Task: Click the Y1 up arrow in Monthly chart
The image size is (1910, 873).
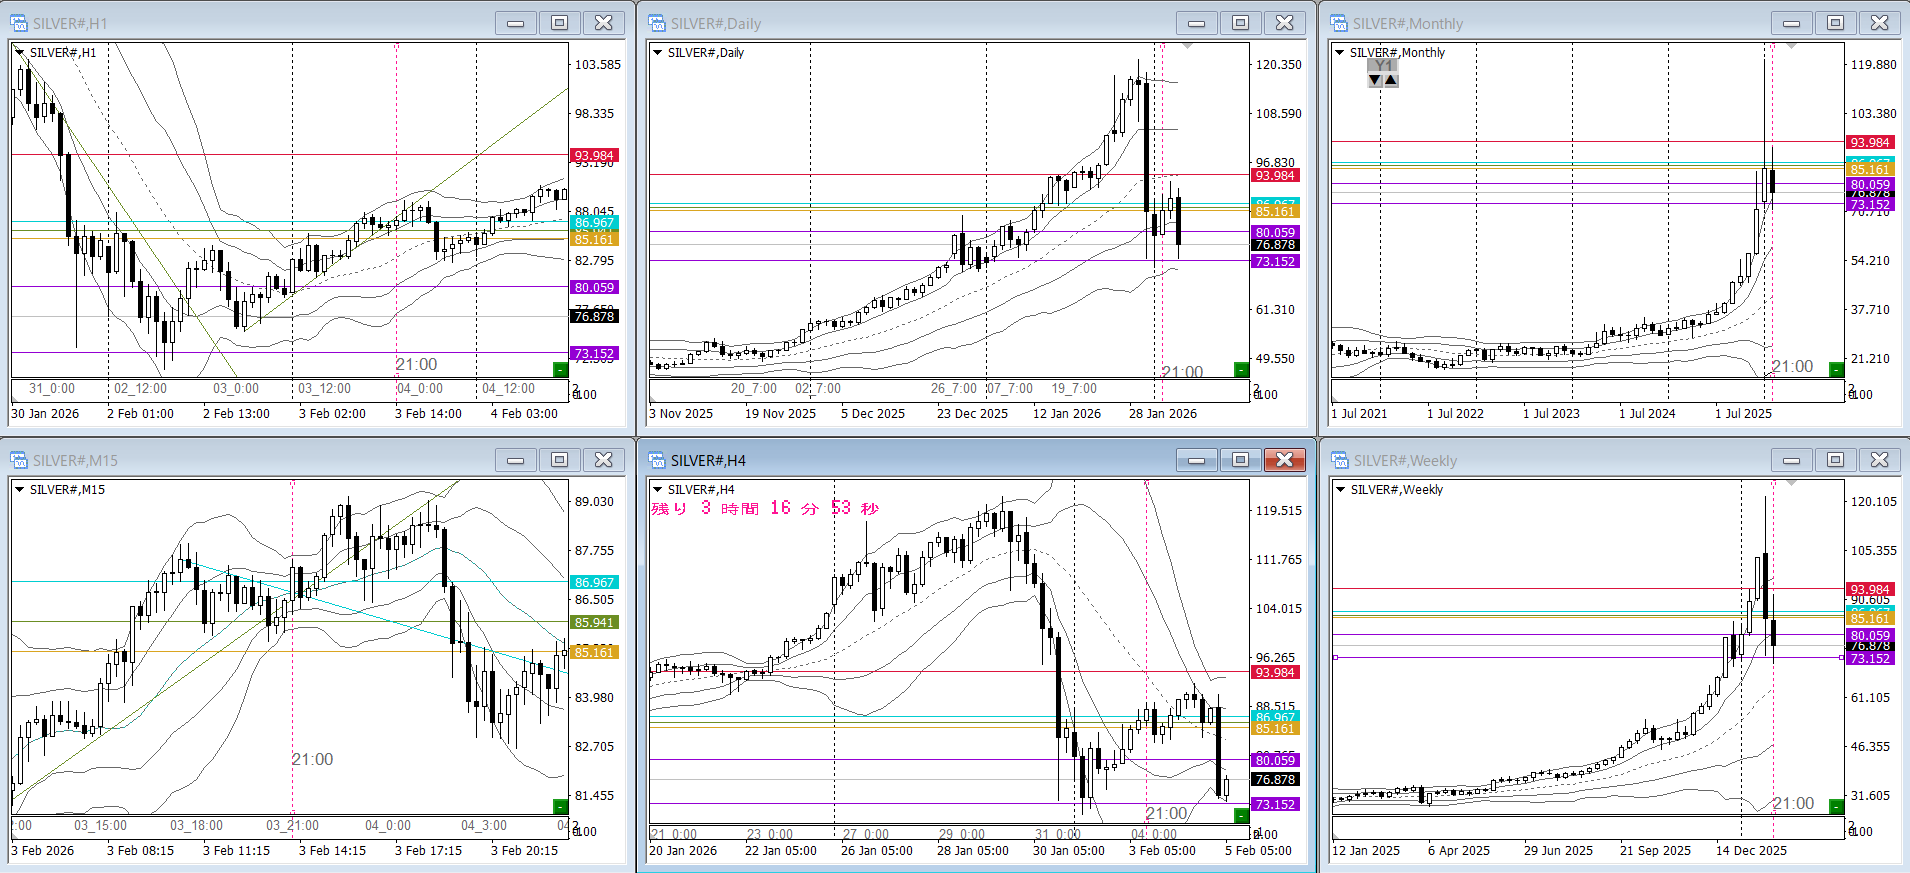Action: click(x=1391, y=80)
